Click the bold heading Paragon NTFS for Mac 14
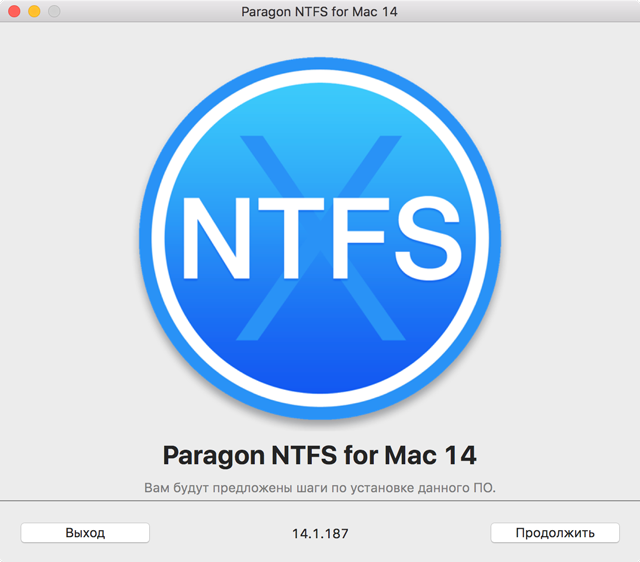 click(x=320, y=455)
